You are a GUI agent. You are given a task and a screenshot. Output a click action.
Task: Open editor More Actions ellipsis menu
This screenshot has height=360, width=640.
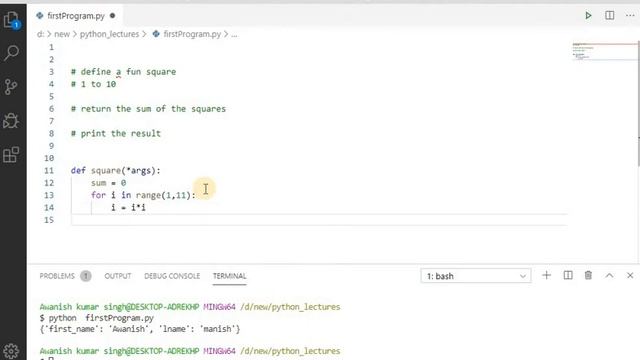coord(630,16)
